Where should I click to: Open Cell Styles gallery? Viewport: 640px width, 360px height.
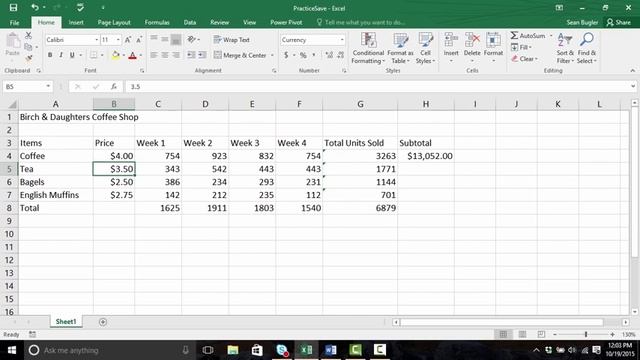tap(425, 48)
